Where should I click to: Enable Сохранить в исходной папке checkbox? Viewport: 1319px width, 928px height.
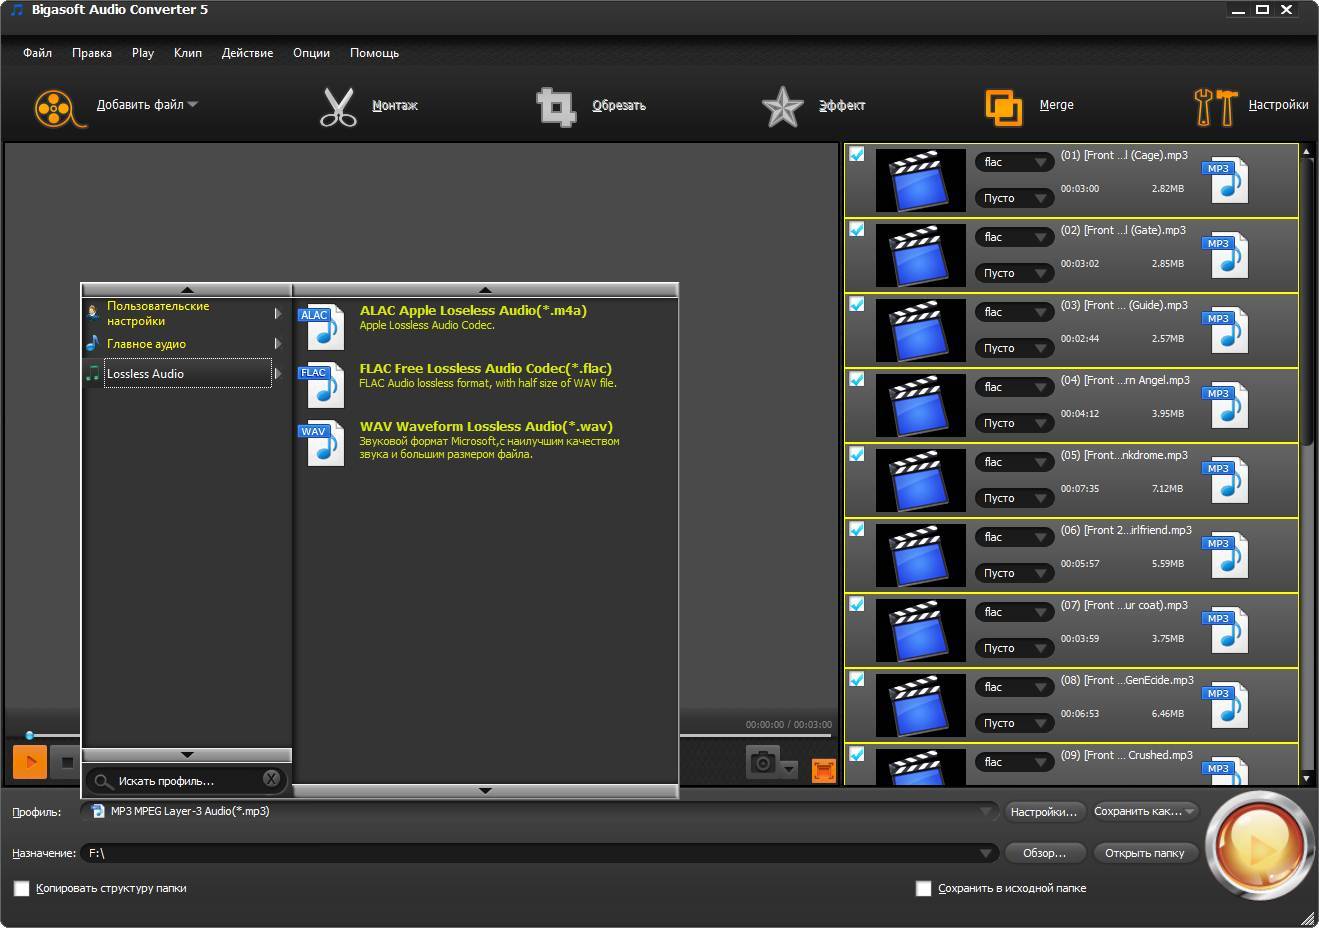click(x=924, y=888)
